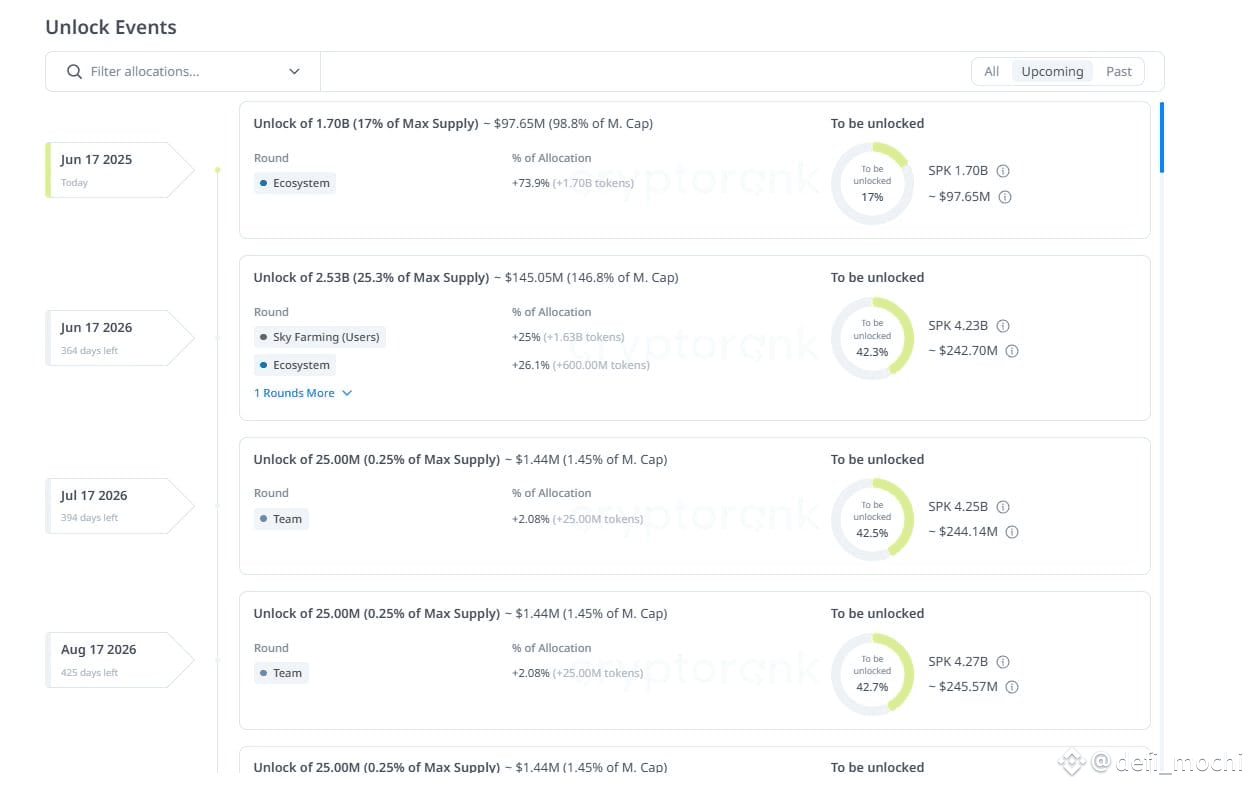Click Ecosystem tag in Jun 17 2026 card
The height and width of the screenshot is (787, 1251).
tap(295, 365)
